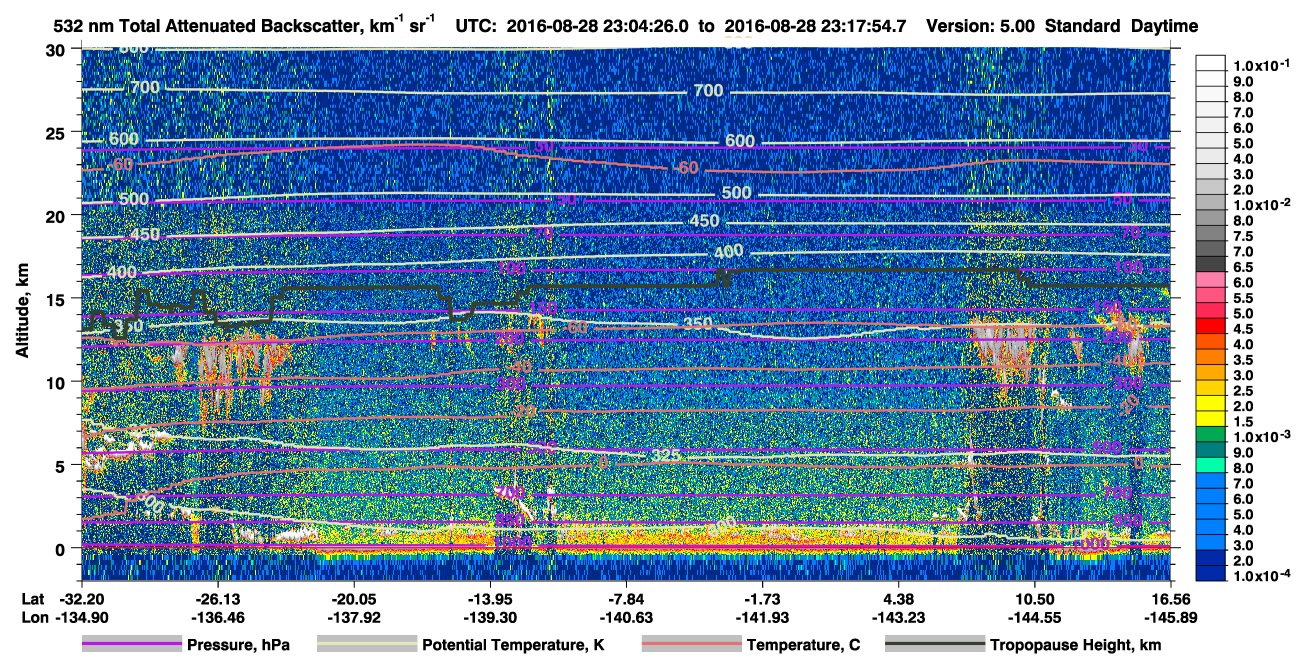The width and height of the screenshot is (1300, 667).
Task: Click latitude value '-7.84'
Action: click(x=626, y=598)
